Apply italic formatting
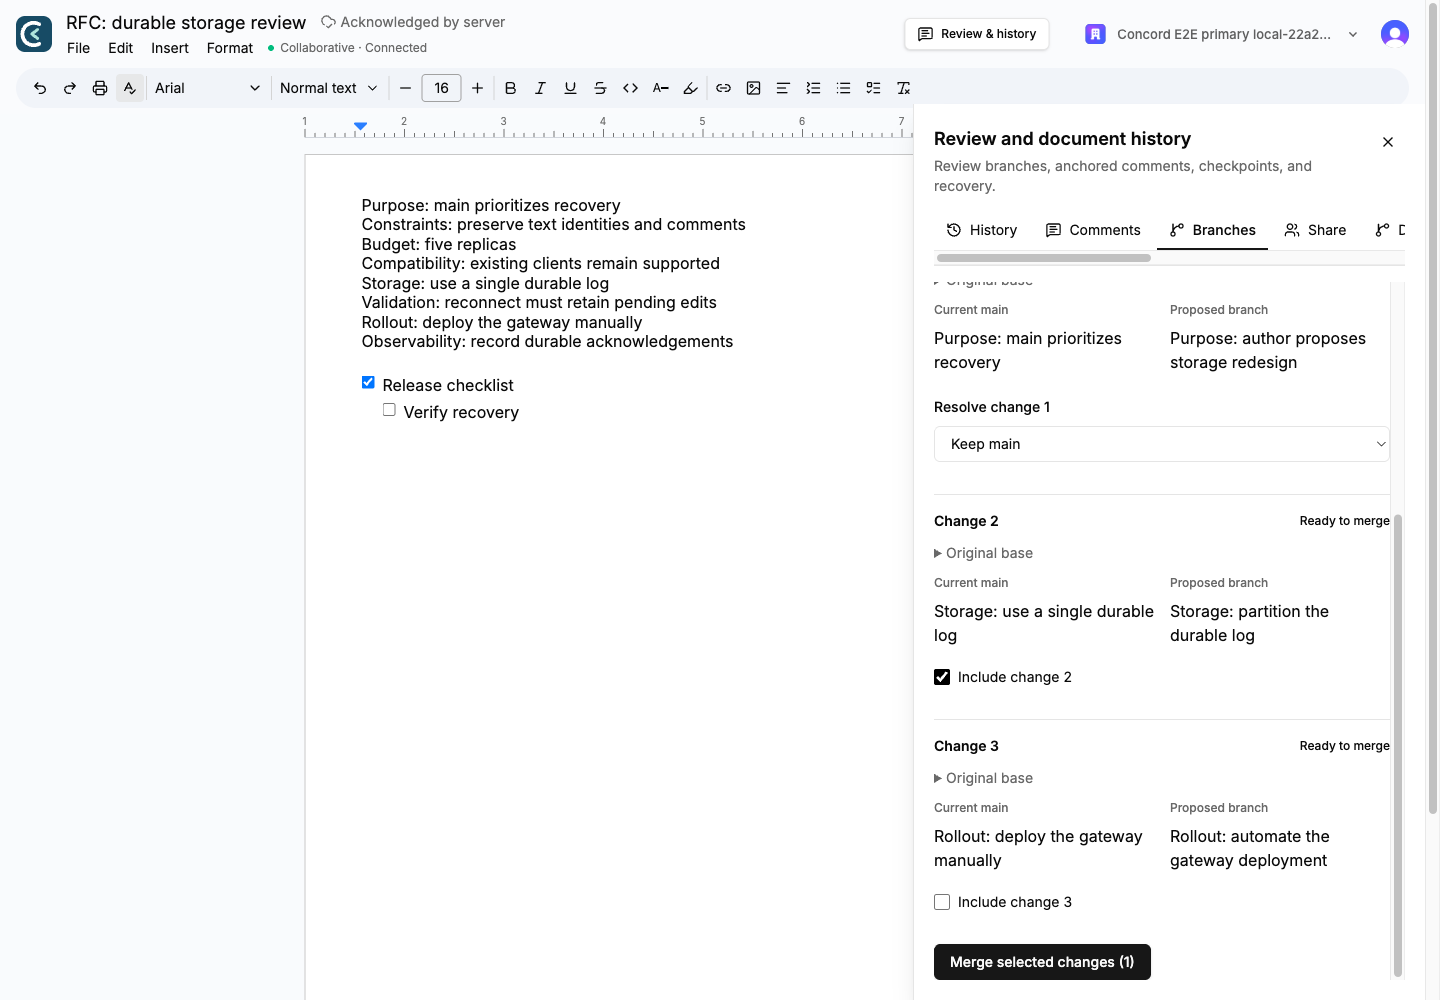1440x1000 pixels. 540,88
